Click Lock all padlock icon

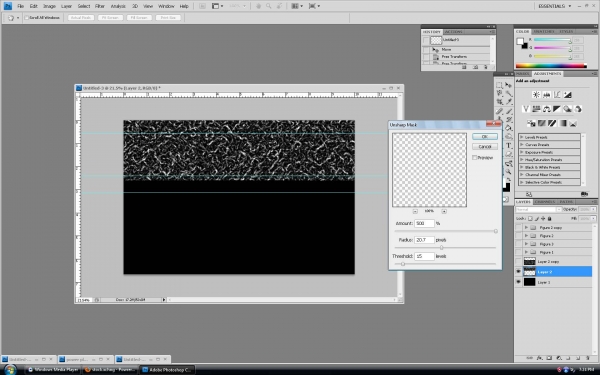point(549,218)
